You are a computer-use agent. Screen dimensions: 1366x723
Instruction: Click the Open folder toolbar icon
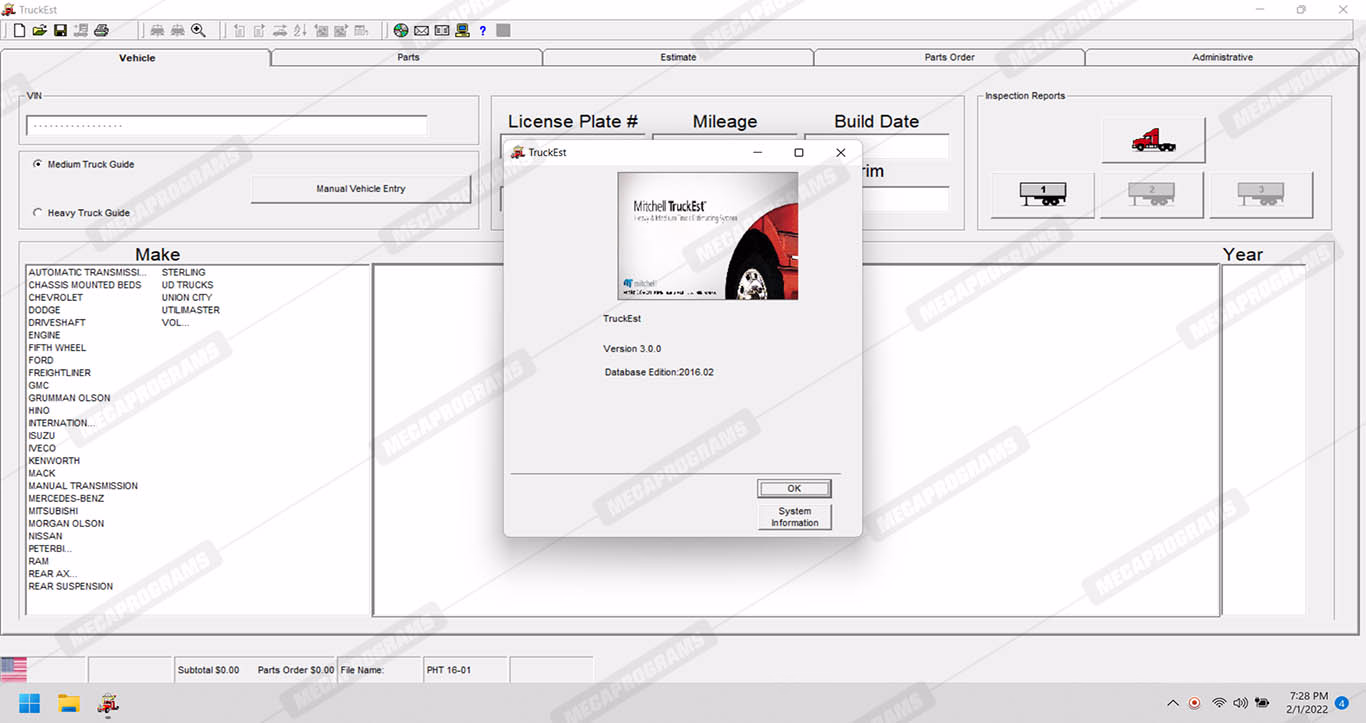tap(39, 31)
